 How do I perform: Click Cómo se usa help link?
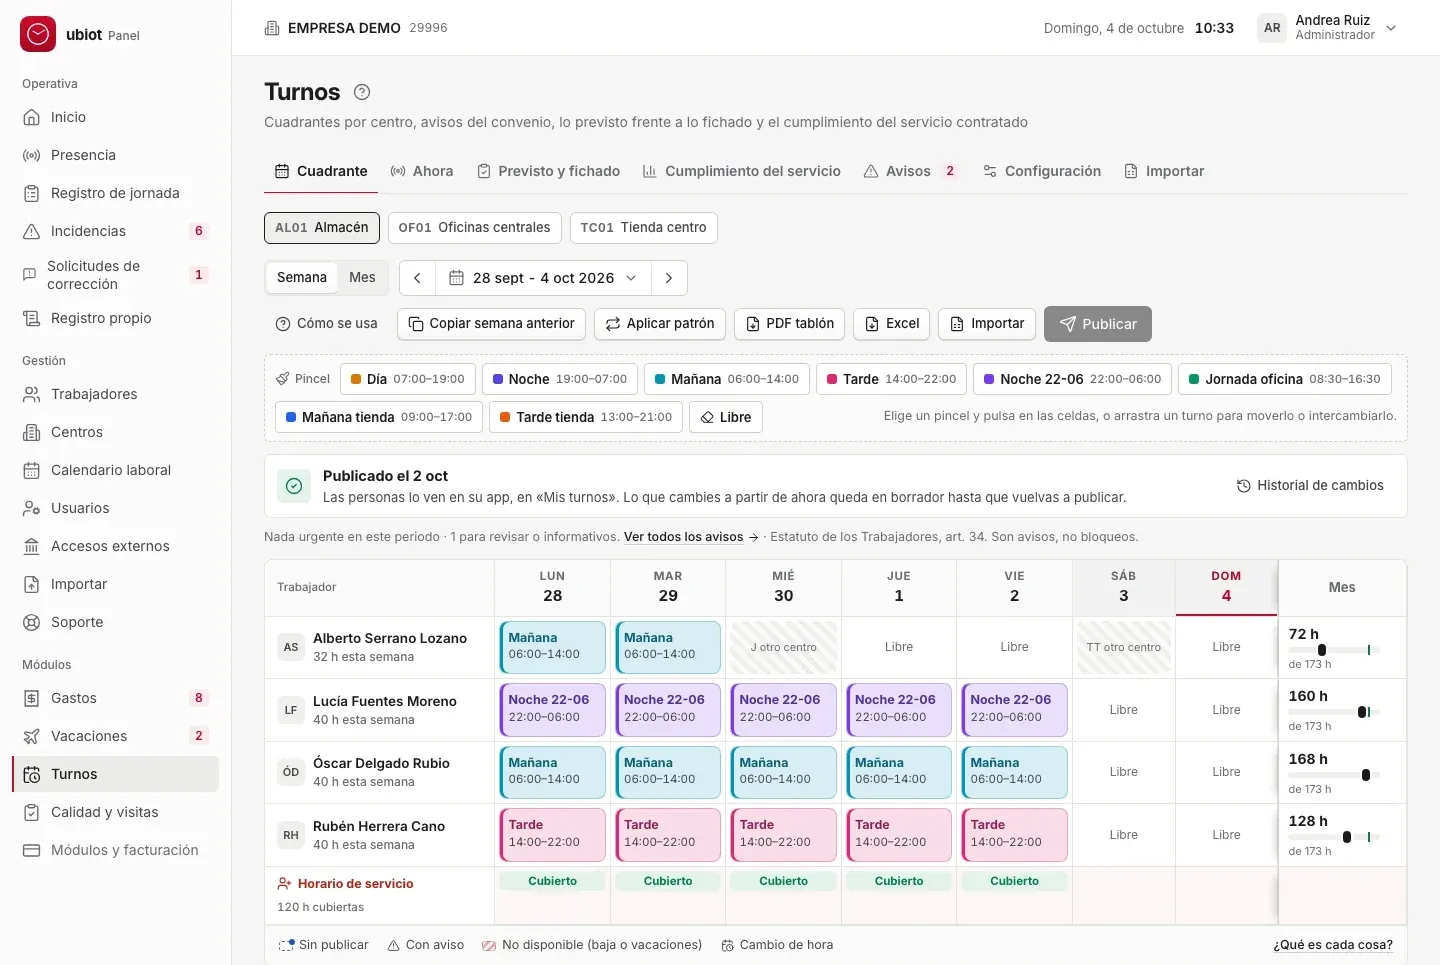coord(326,324)
